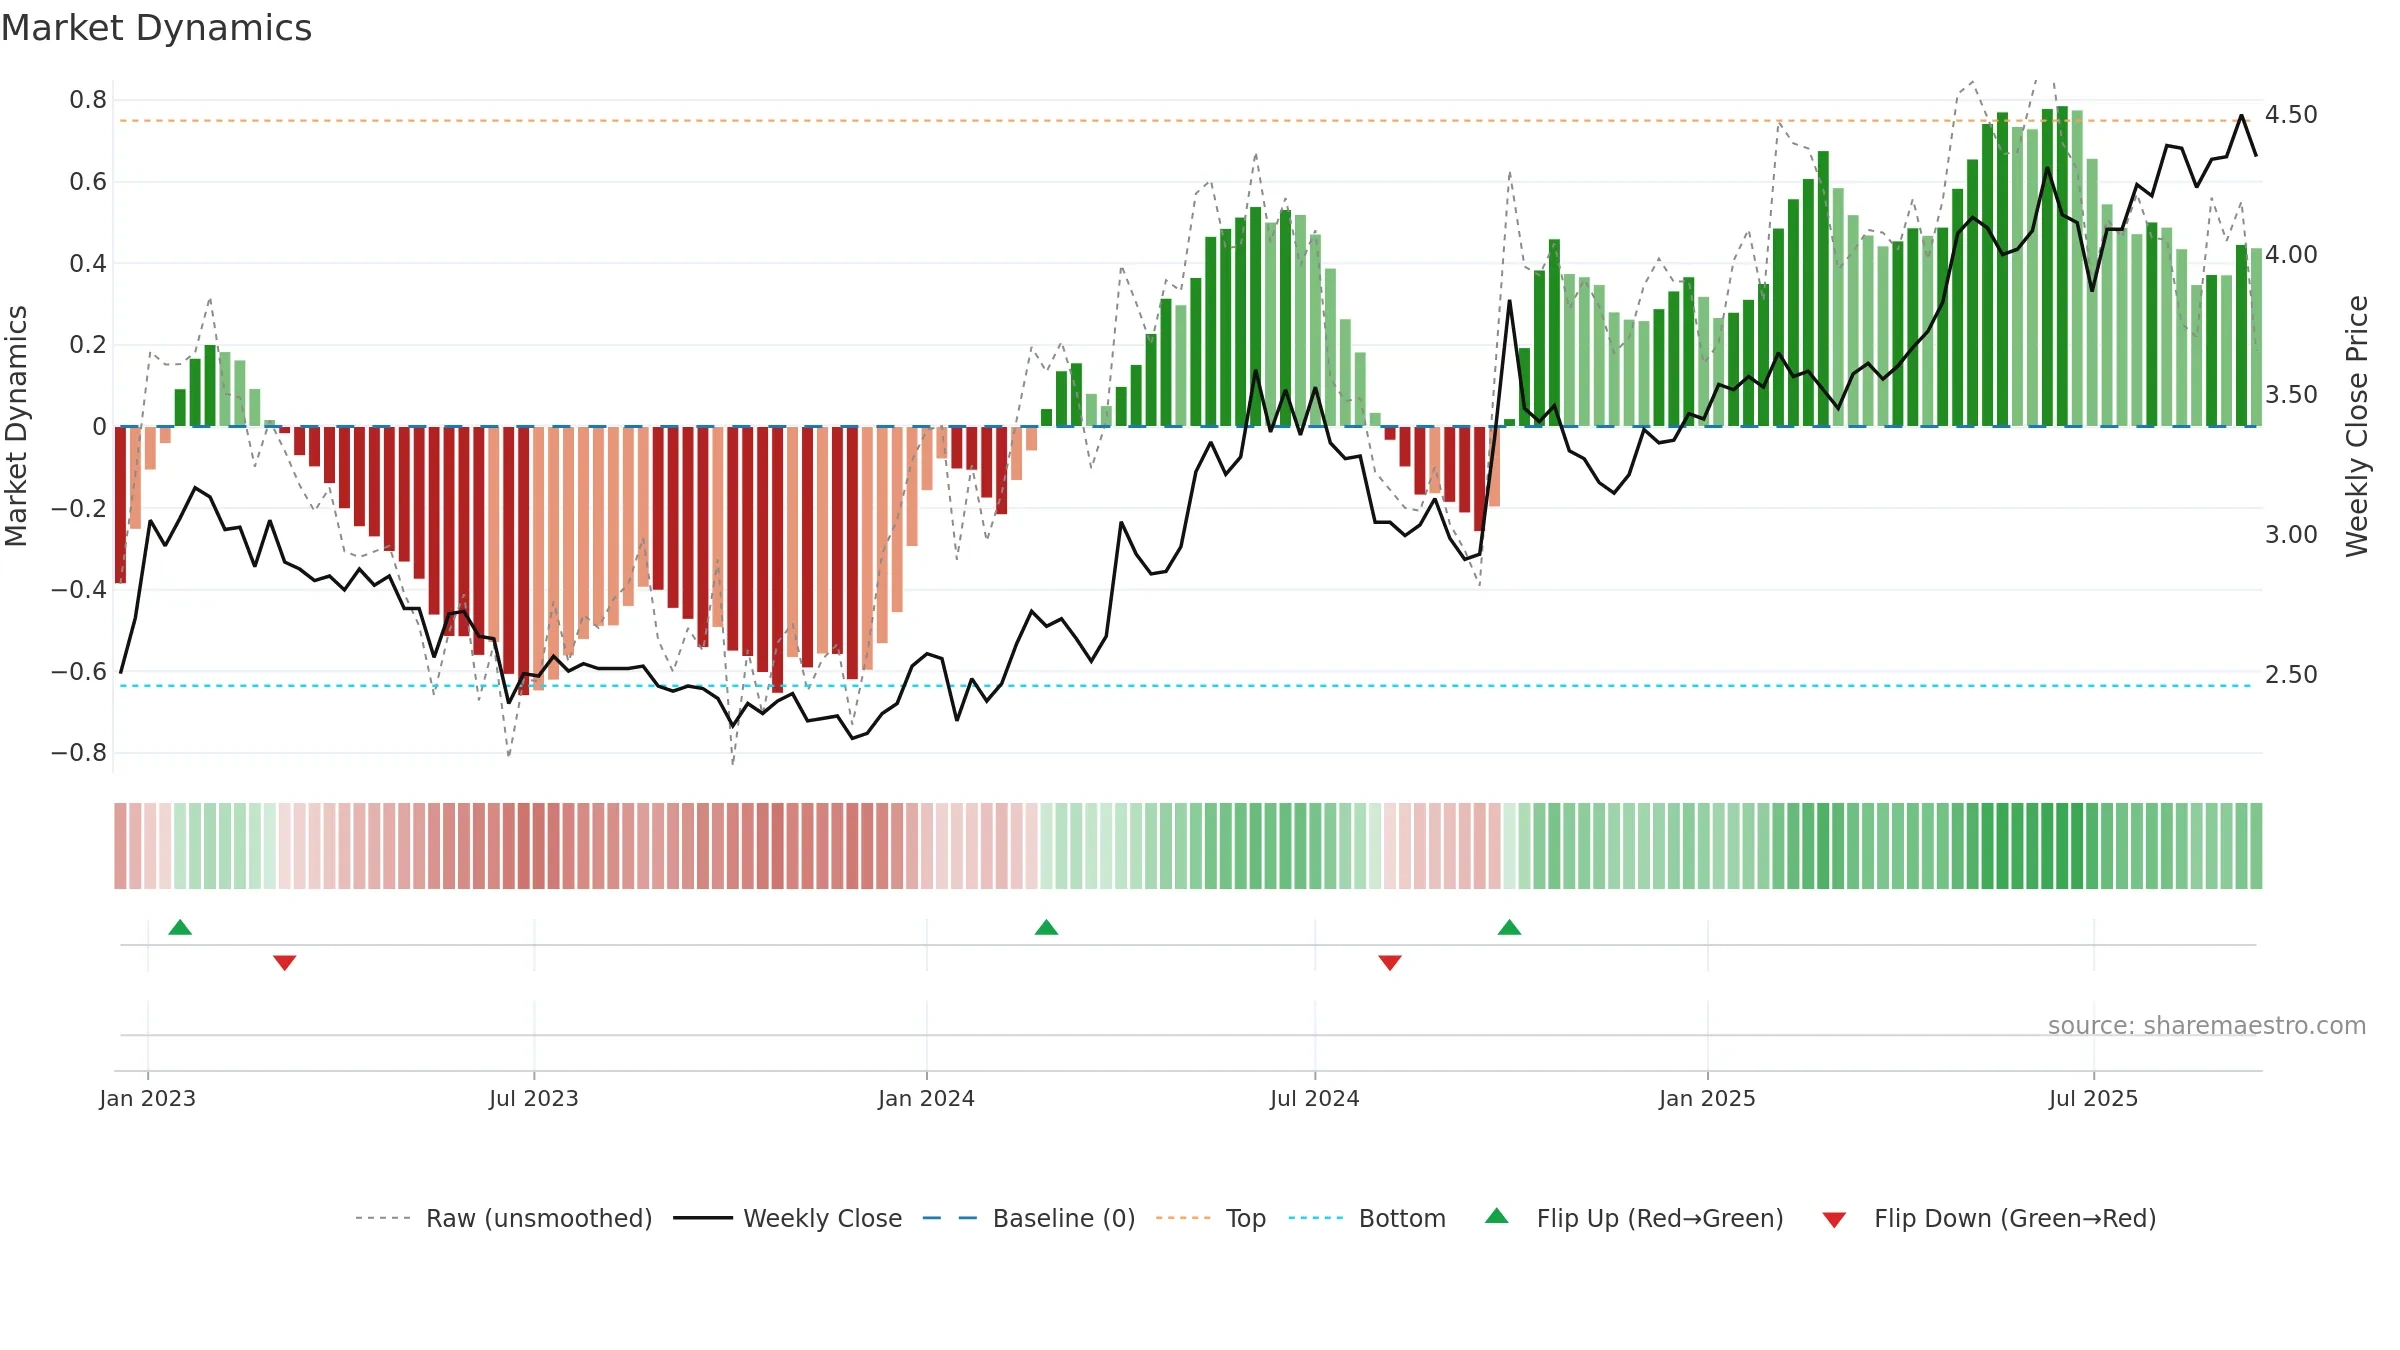Click the Top legend entry

pyautogui.click(x=1211, y=1218)
